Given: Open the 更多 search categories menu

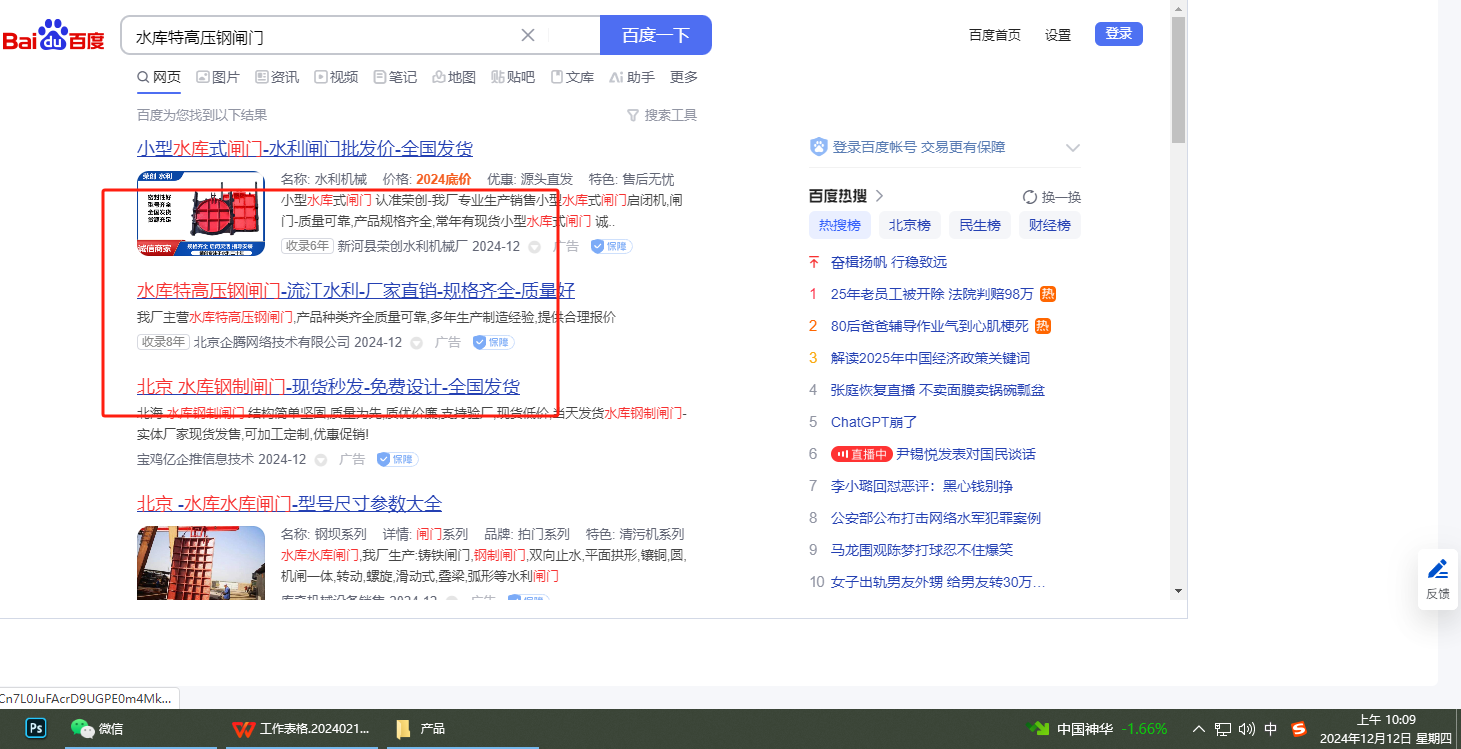Looking at the screenshot, I should (684, 77).
